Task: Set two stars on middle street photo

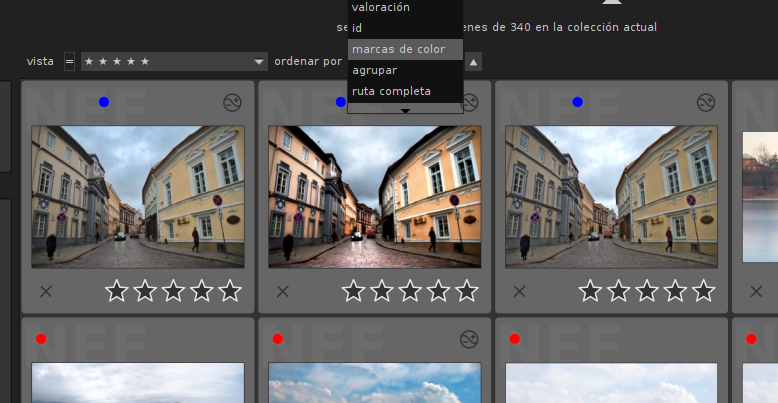Action: point(382,291)
